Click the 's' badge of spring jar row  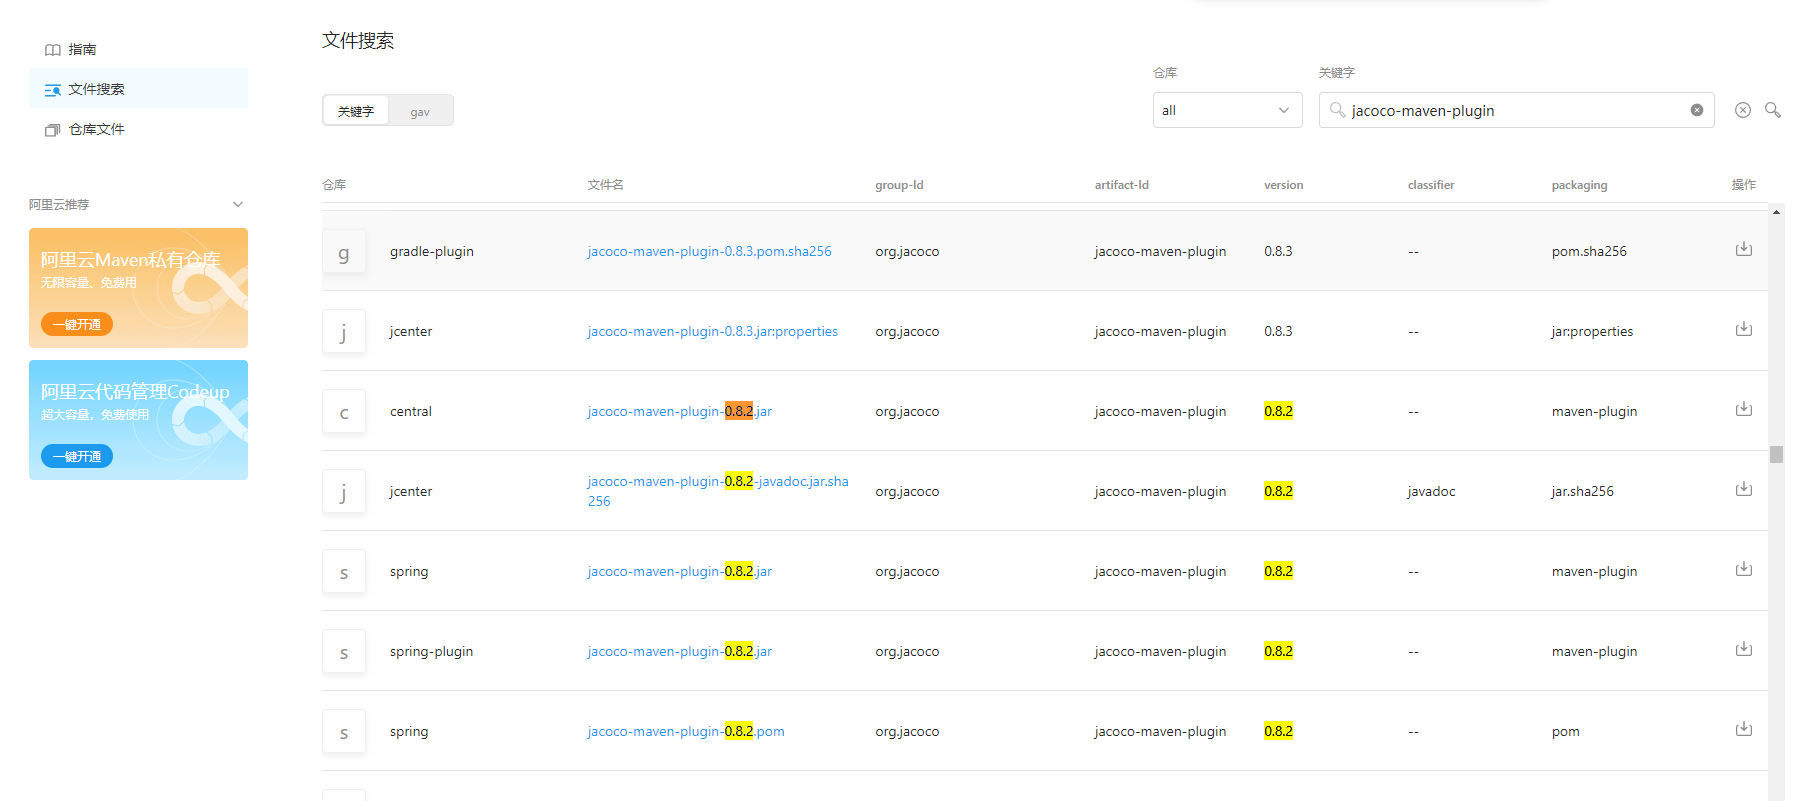pos(344,572)
